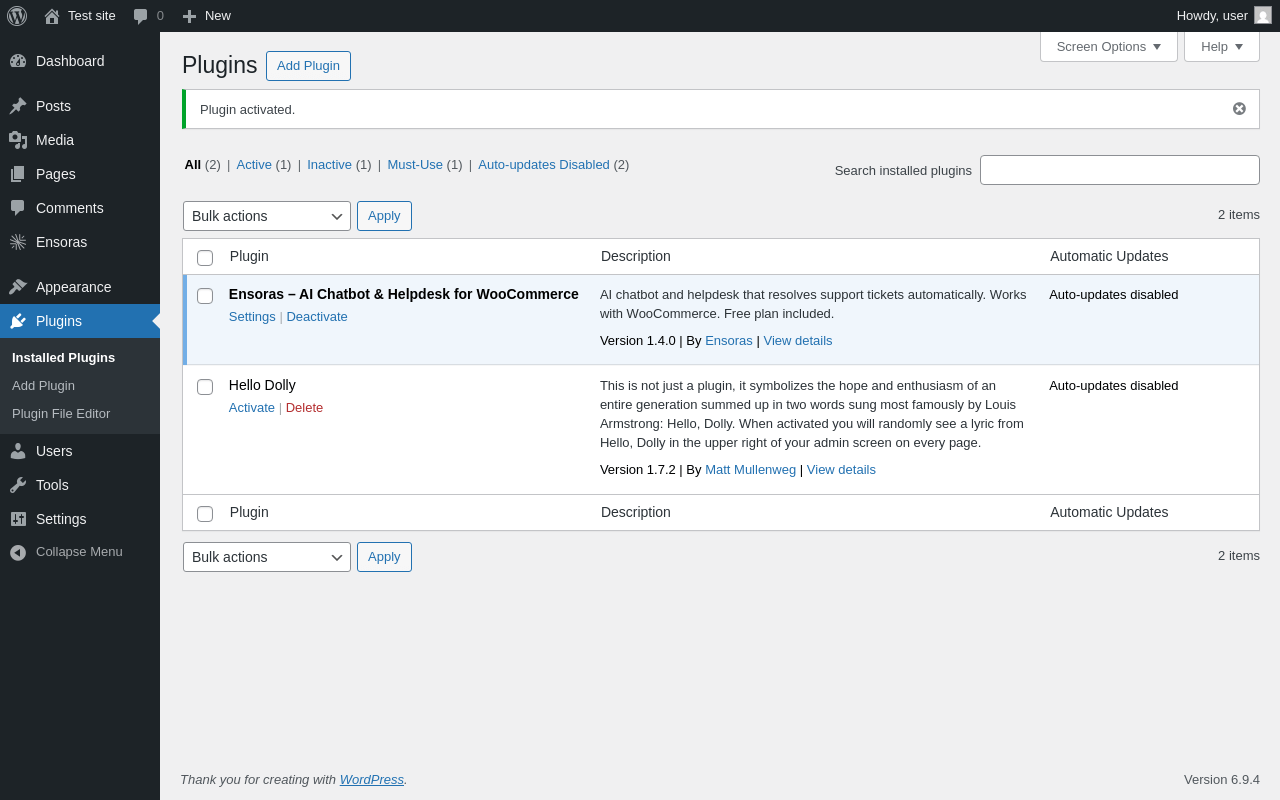
Task: Open Media from the sidebar icon
Action: [18, 140]
